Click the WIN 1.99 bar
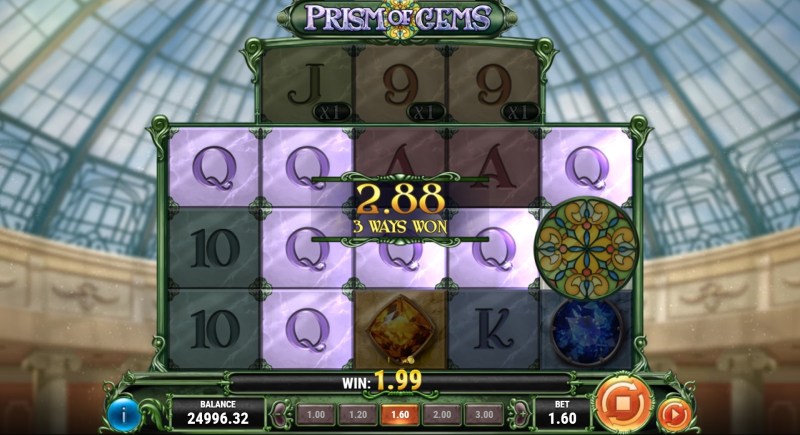 (399, 381)
